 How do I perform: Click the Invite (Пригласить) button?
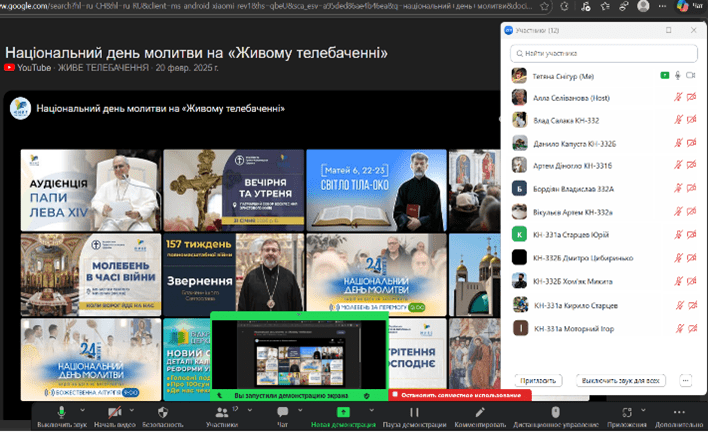tap(539, 380)
